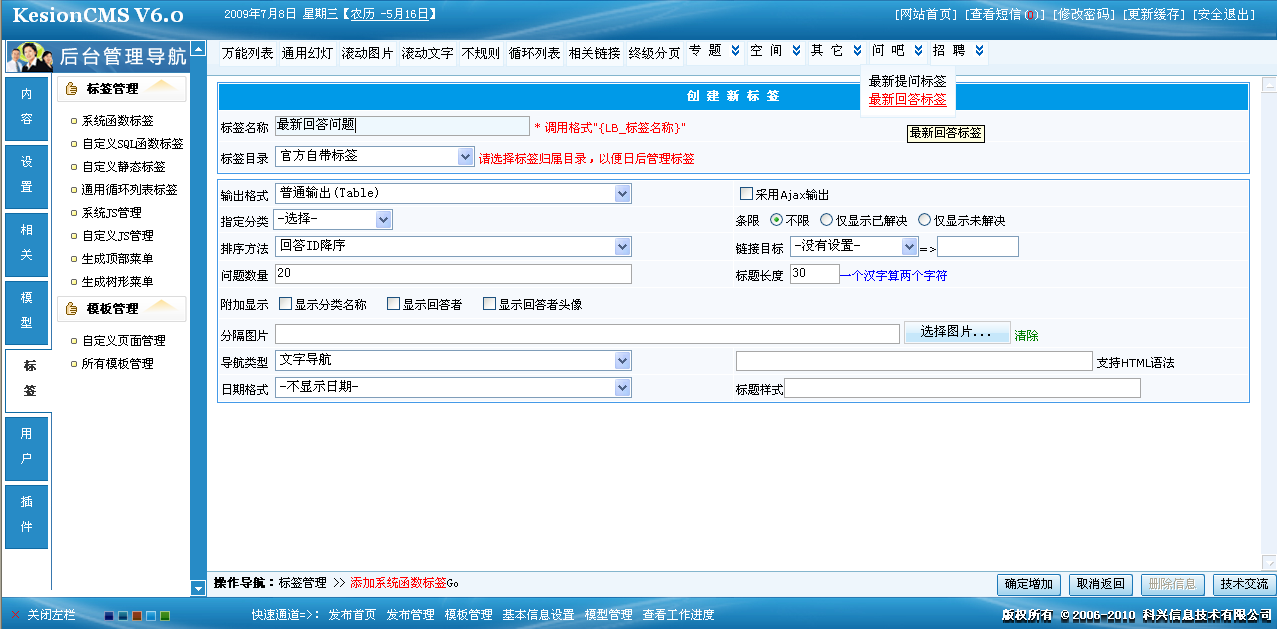The width and height of the screenshot is (1277, 629).
Task: Select the 仅显示已解决 radio option
Action: [x=825, y=221]
